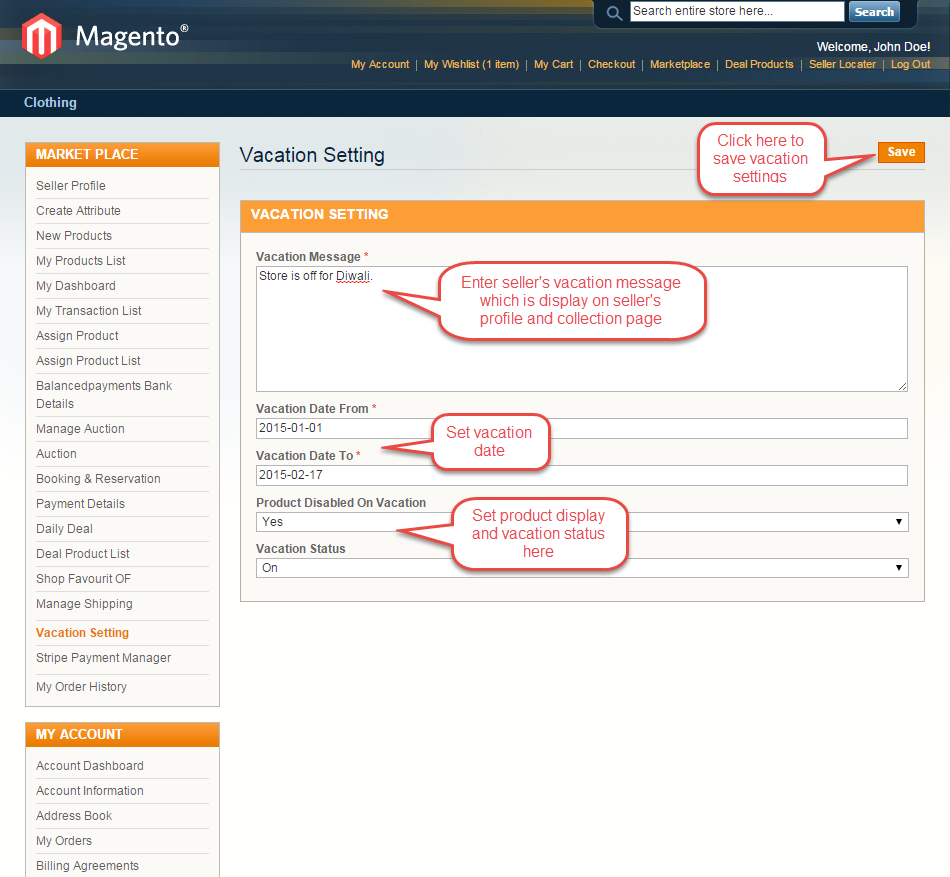Open Deal Products header link
Image resolution: width=950 pixels, height=877 pixels.
point(759,64)
